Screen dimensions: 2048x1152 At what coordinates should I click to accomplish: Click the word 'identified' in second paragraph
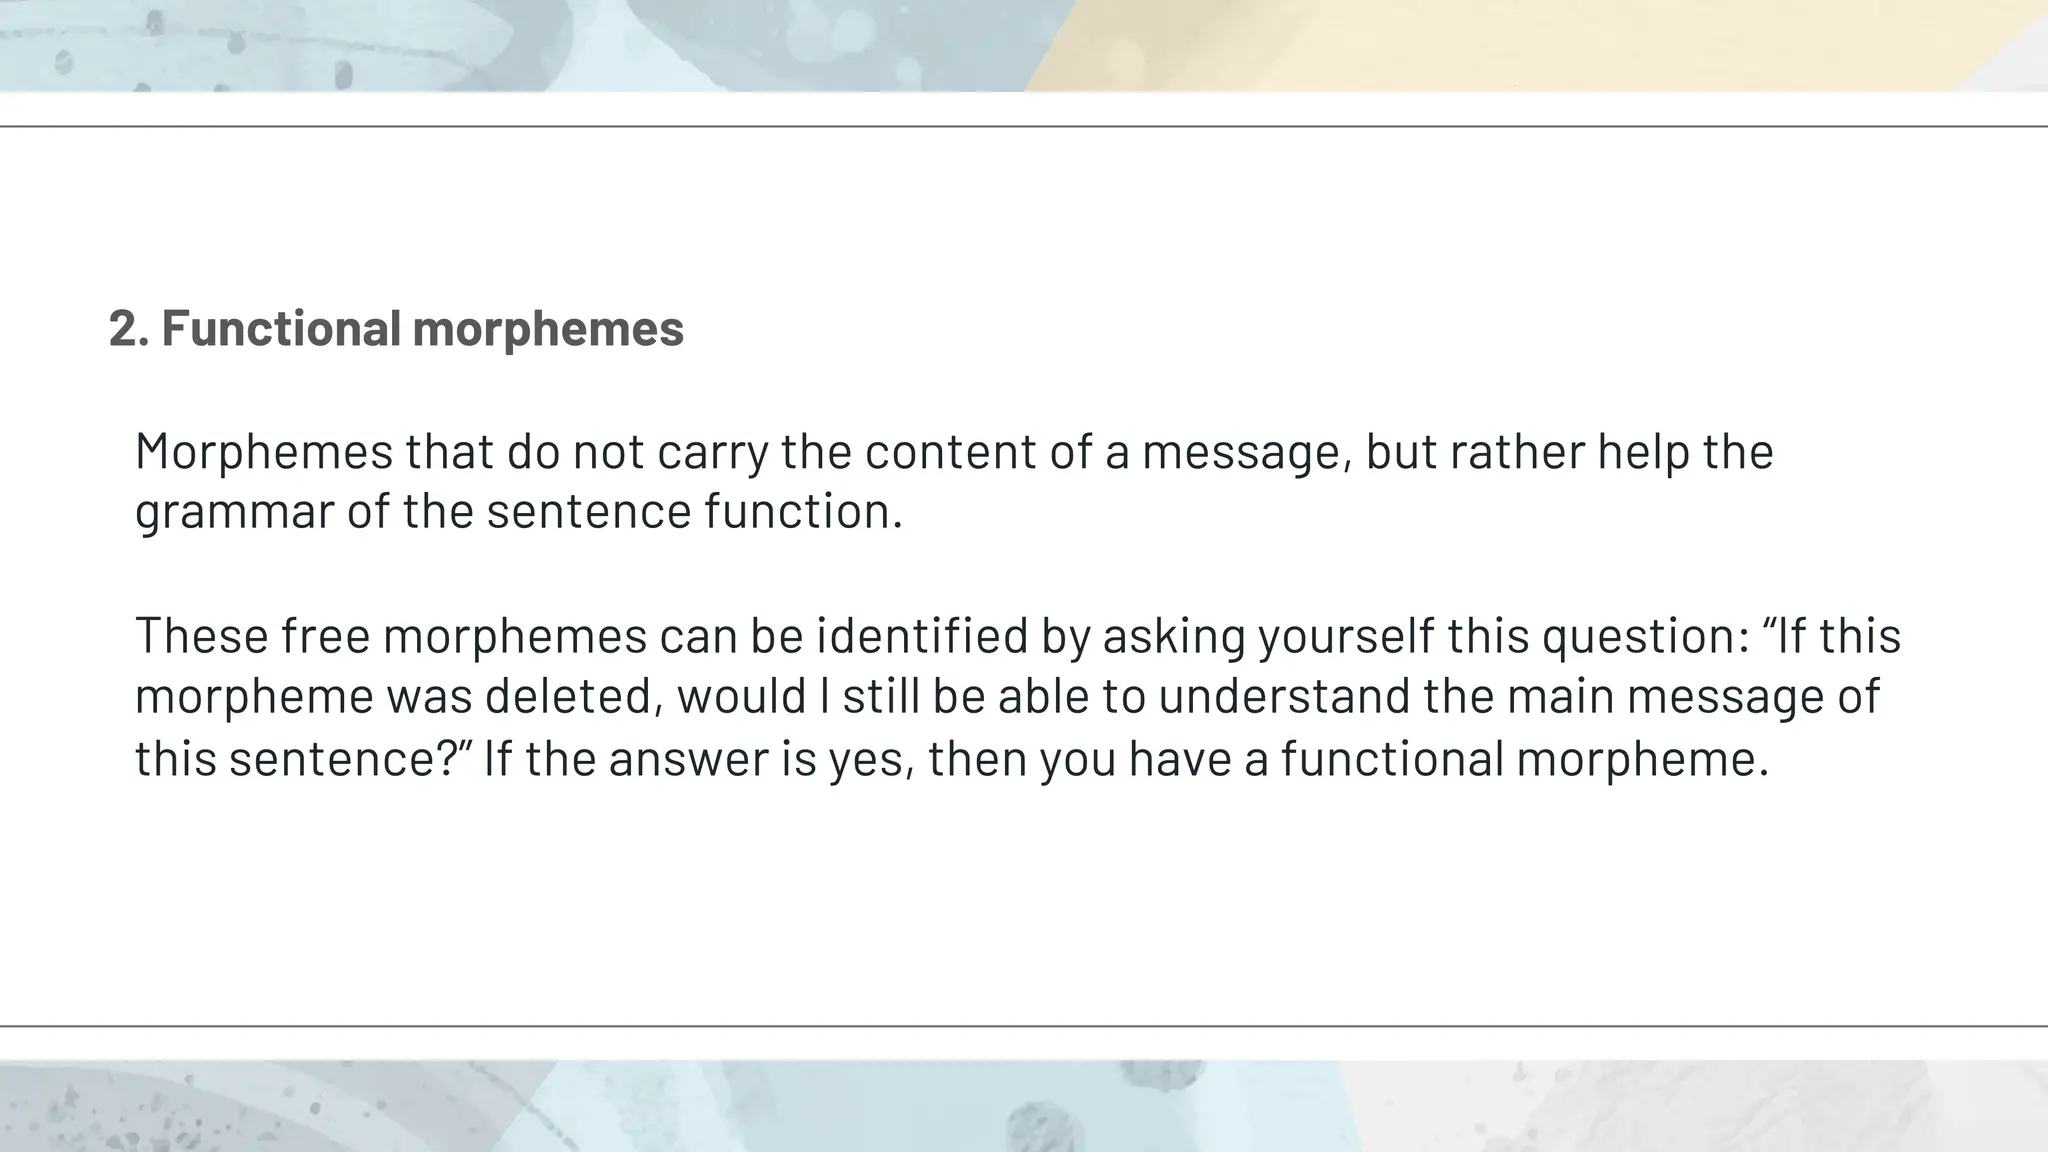922,636
